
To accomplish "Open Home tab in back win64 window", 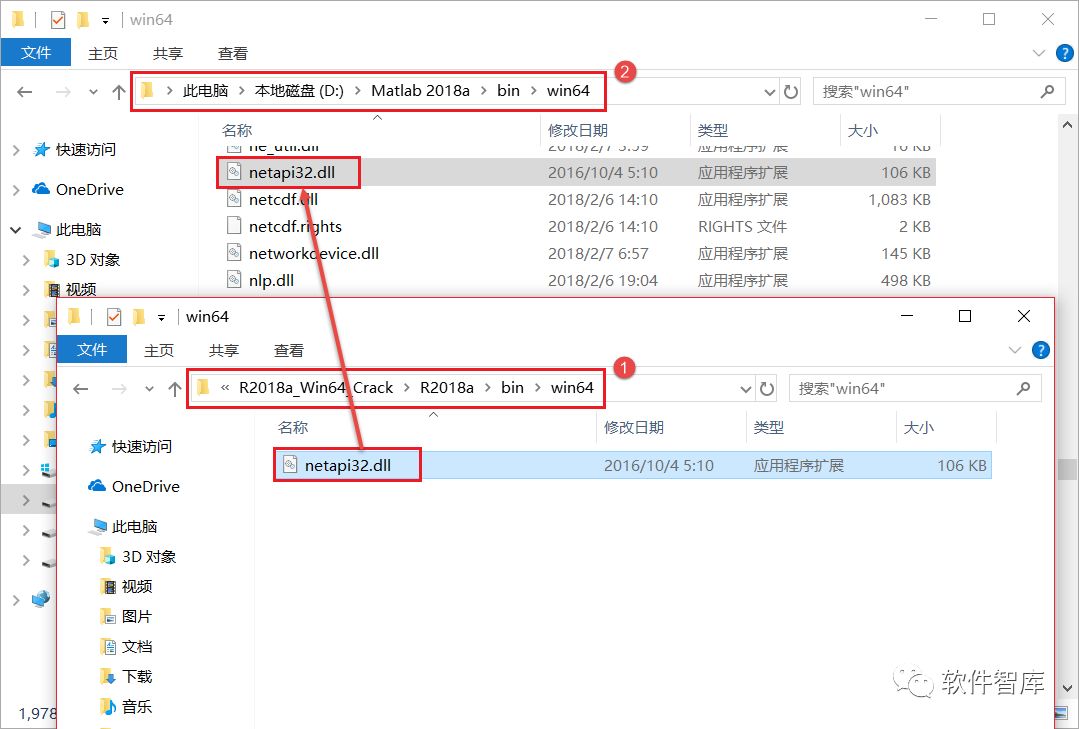I will [x=103, y=54].
